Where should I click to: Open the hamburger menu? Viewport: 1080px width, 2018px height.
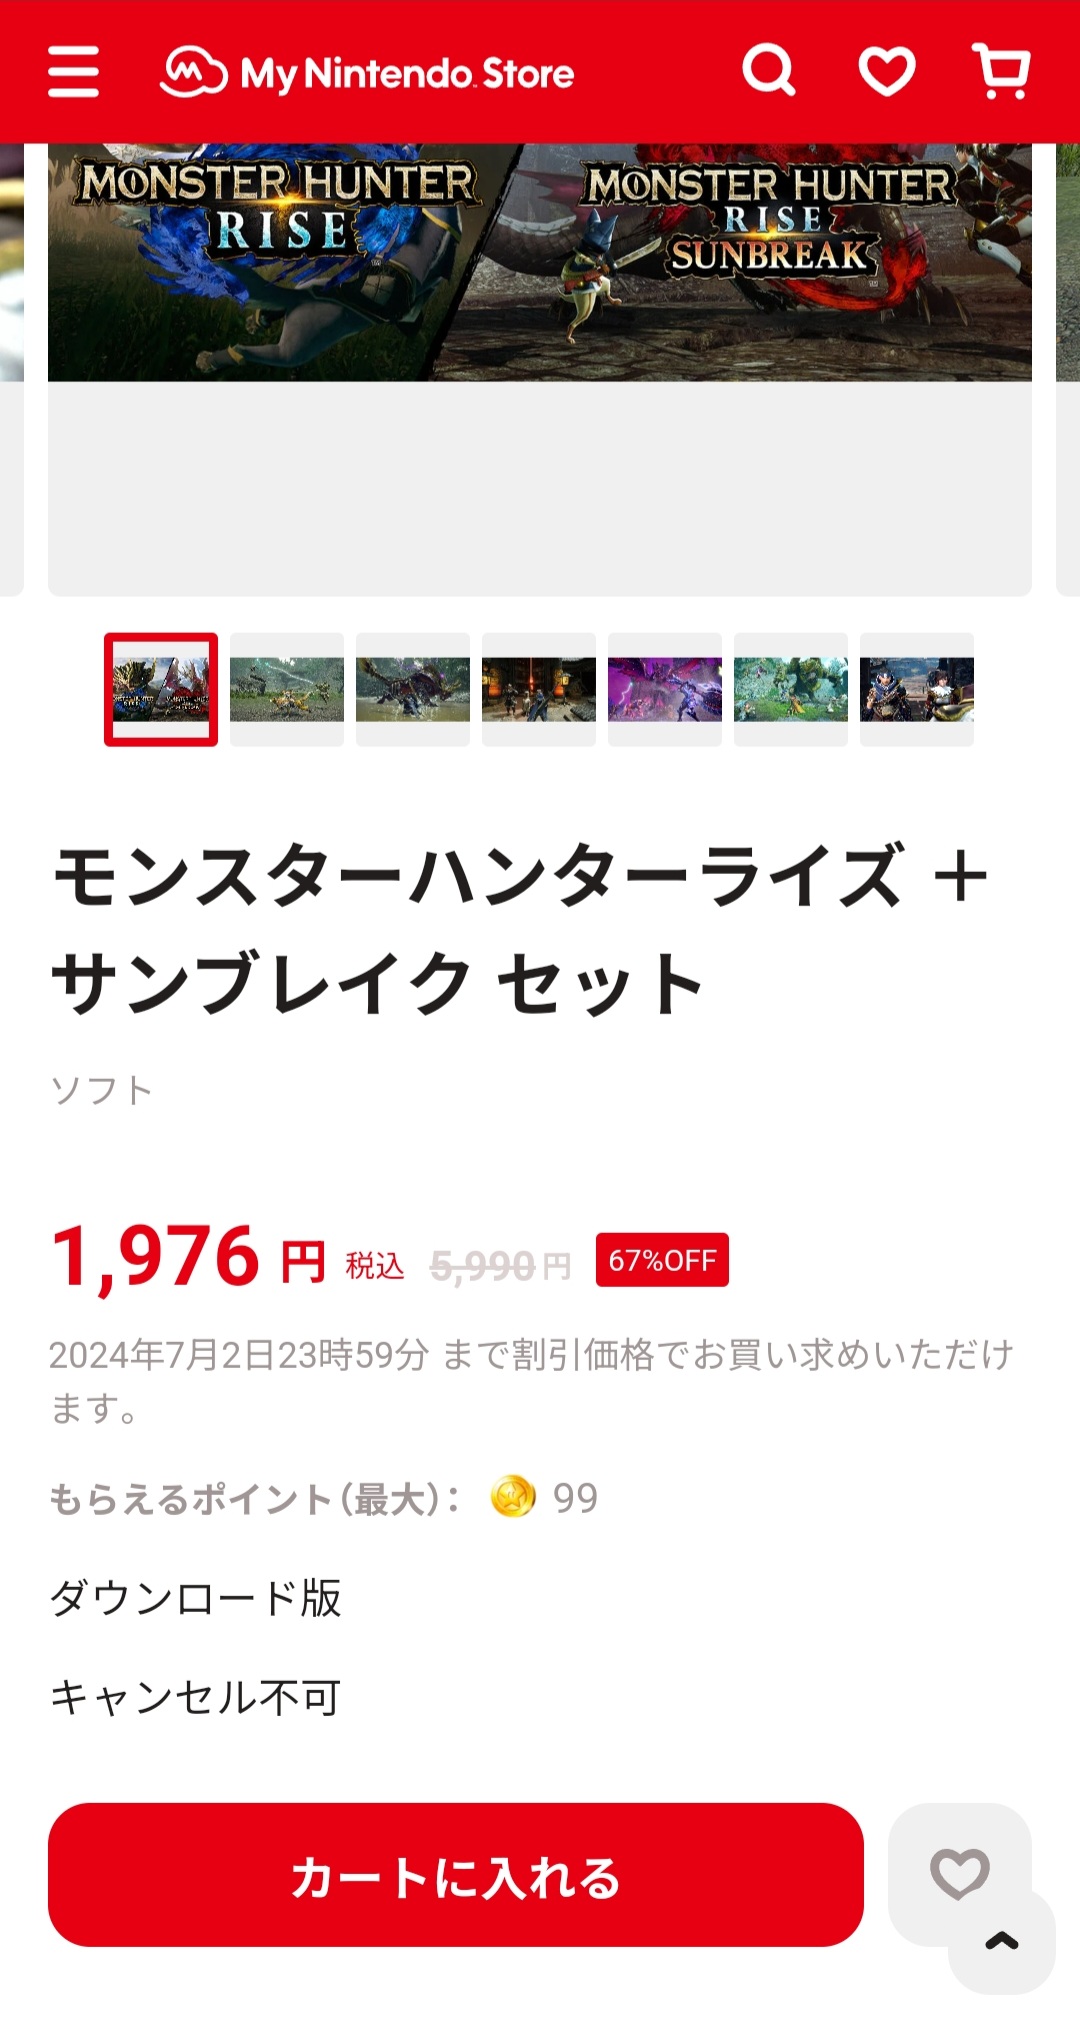click(73, 72)
